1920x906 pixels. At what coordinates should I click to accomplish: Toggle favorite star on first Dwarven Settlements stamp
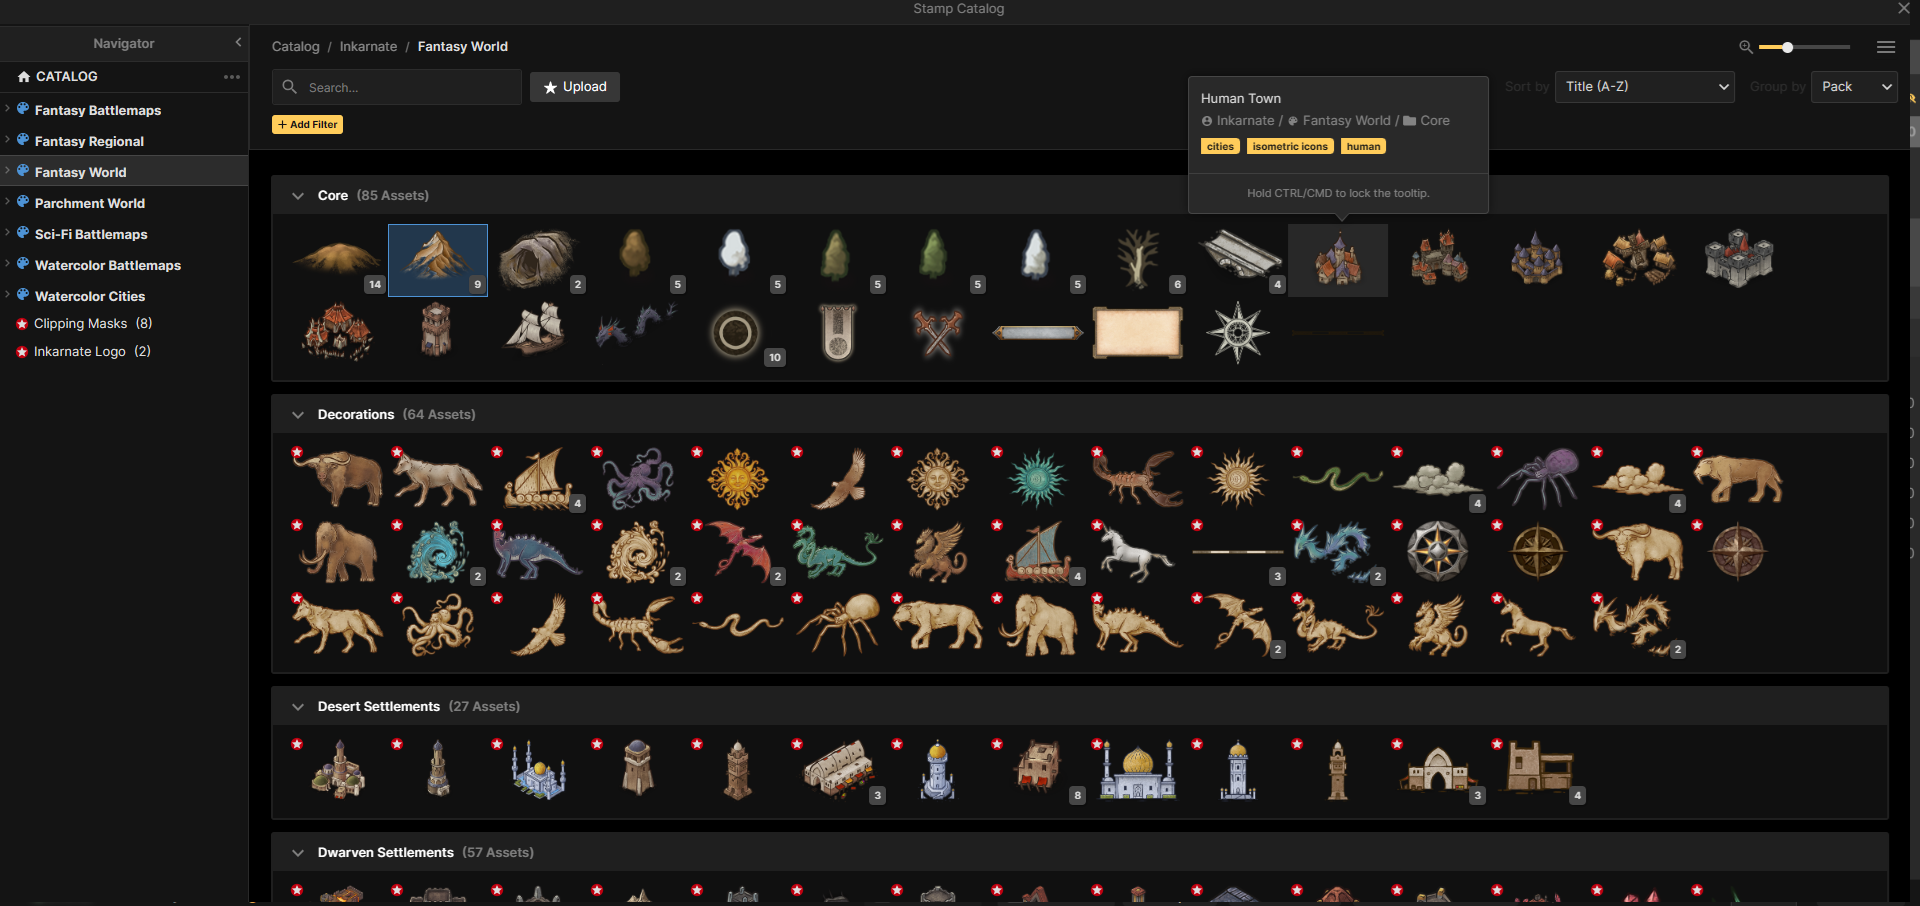tap(298, 890)
